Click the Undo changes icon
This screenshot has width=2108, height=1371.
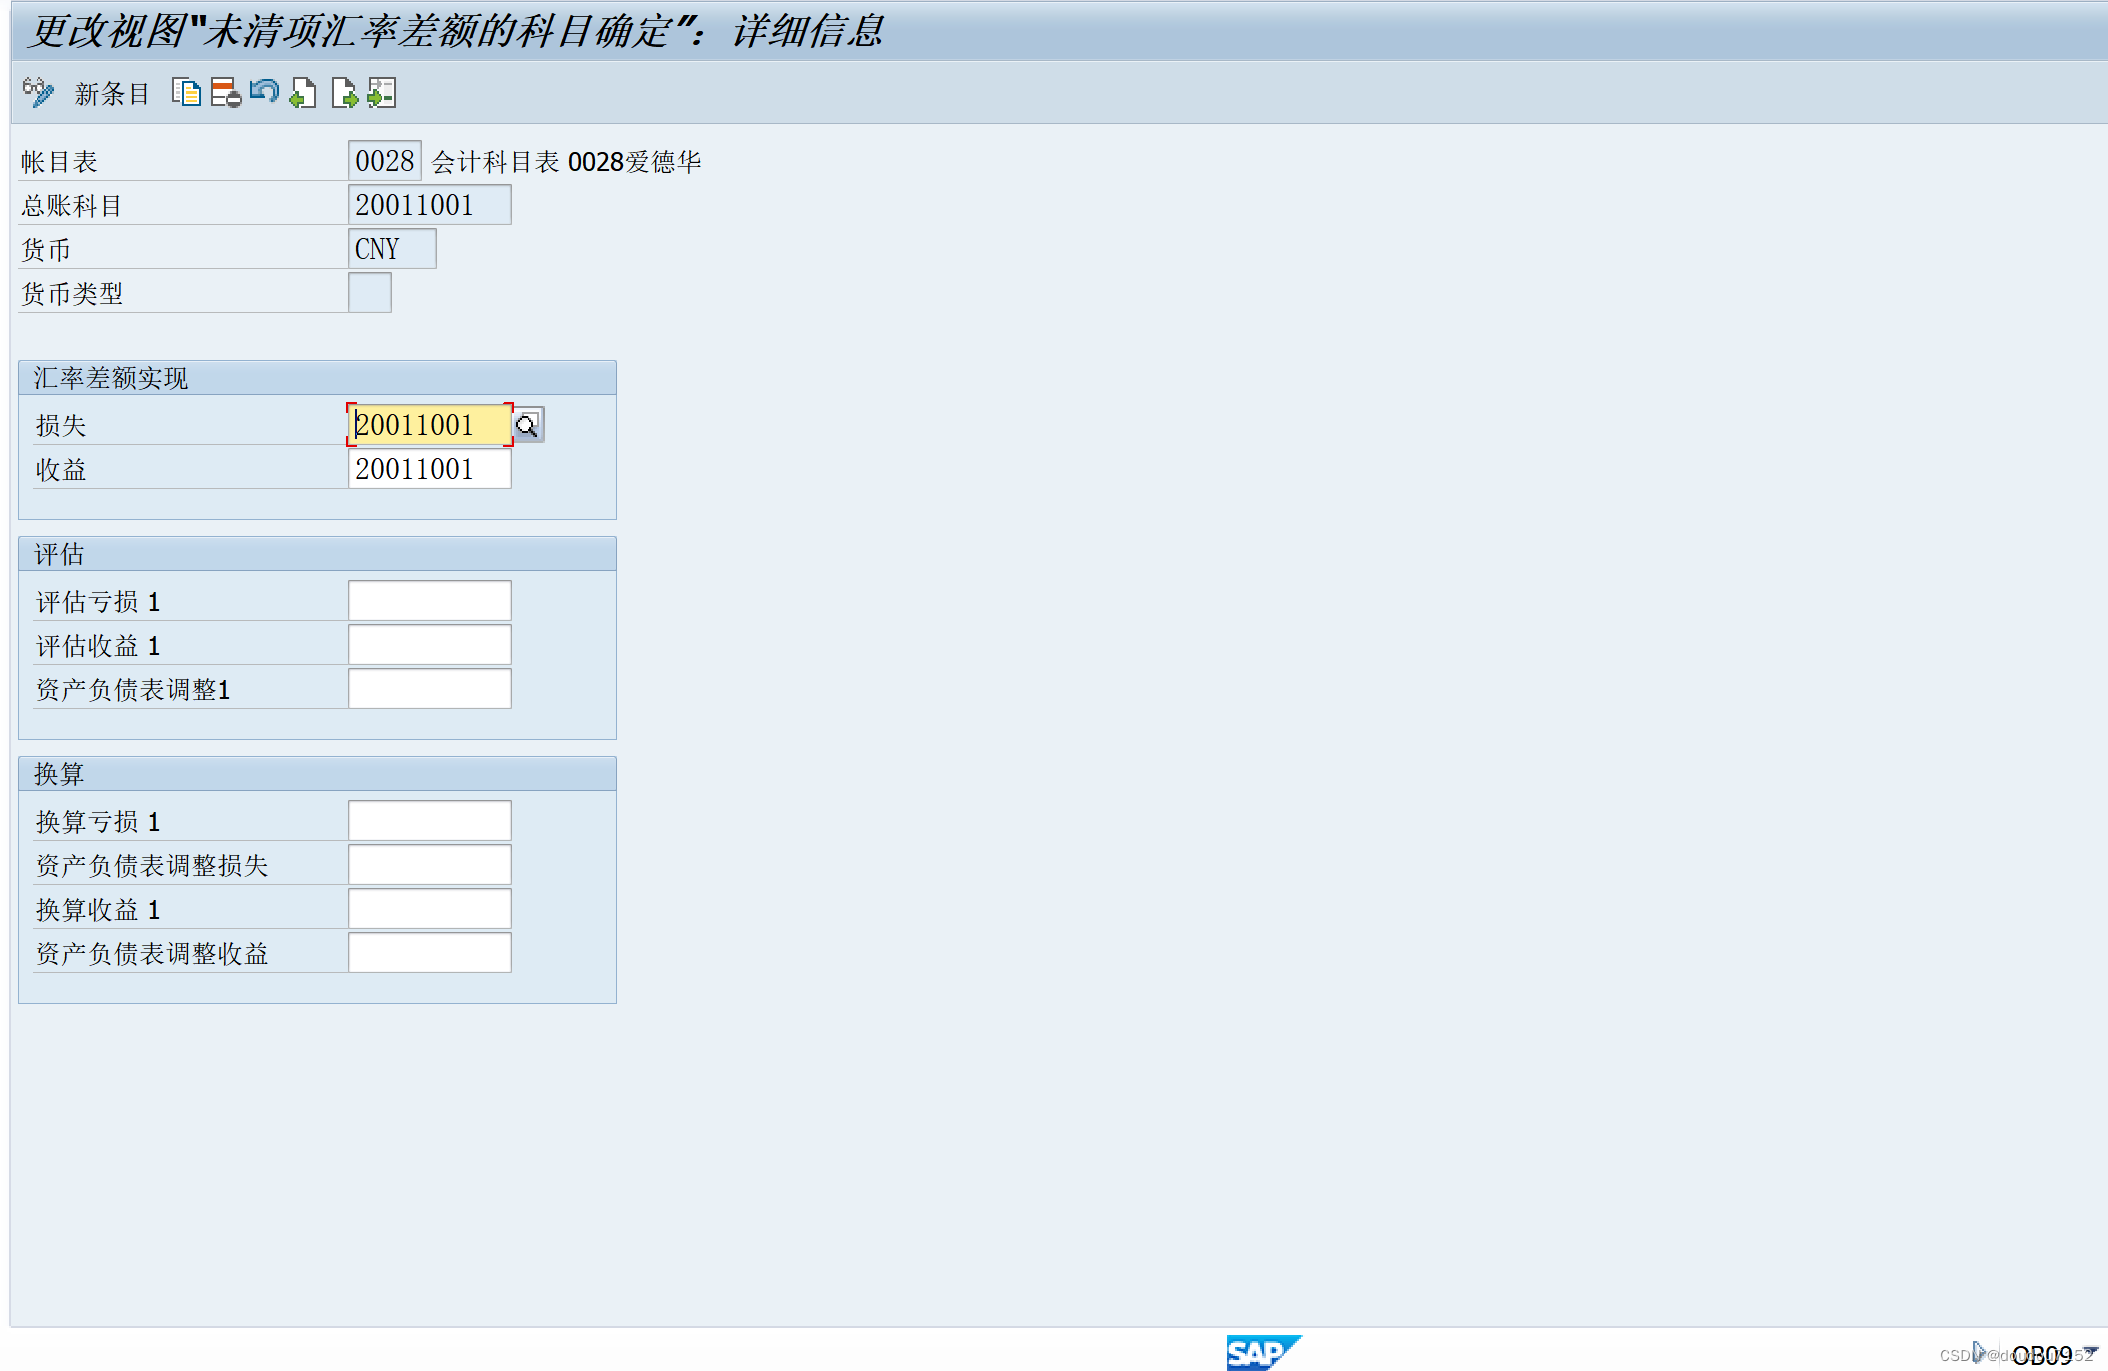pos(264,93)
